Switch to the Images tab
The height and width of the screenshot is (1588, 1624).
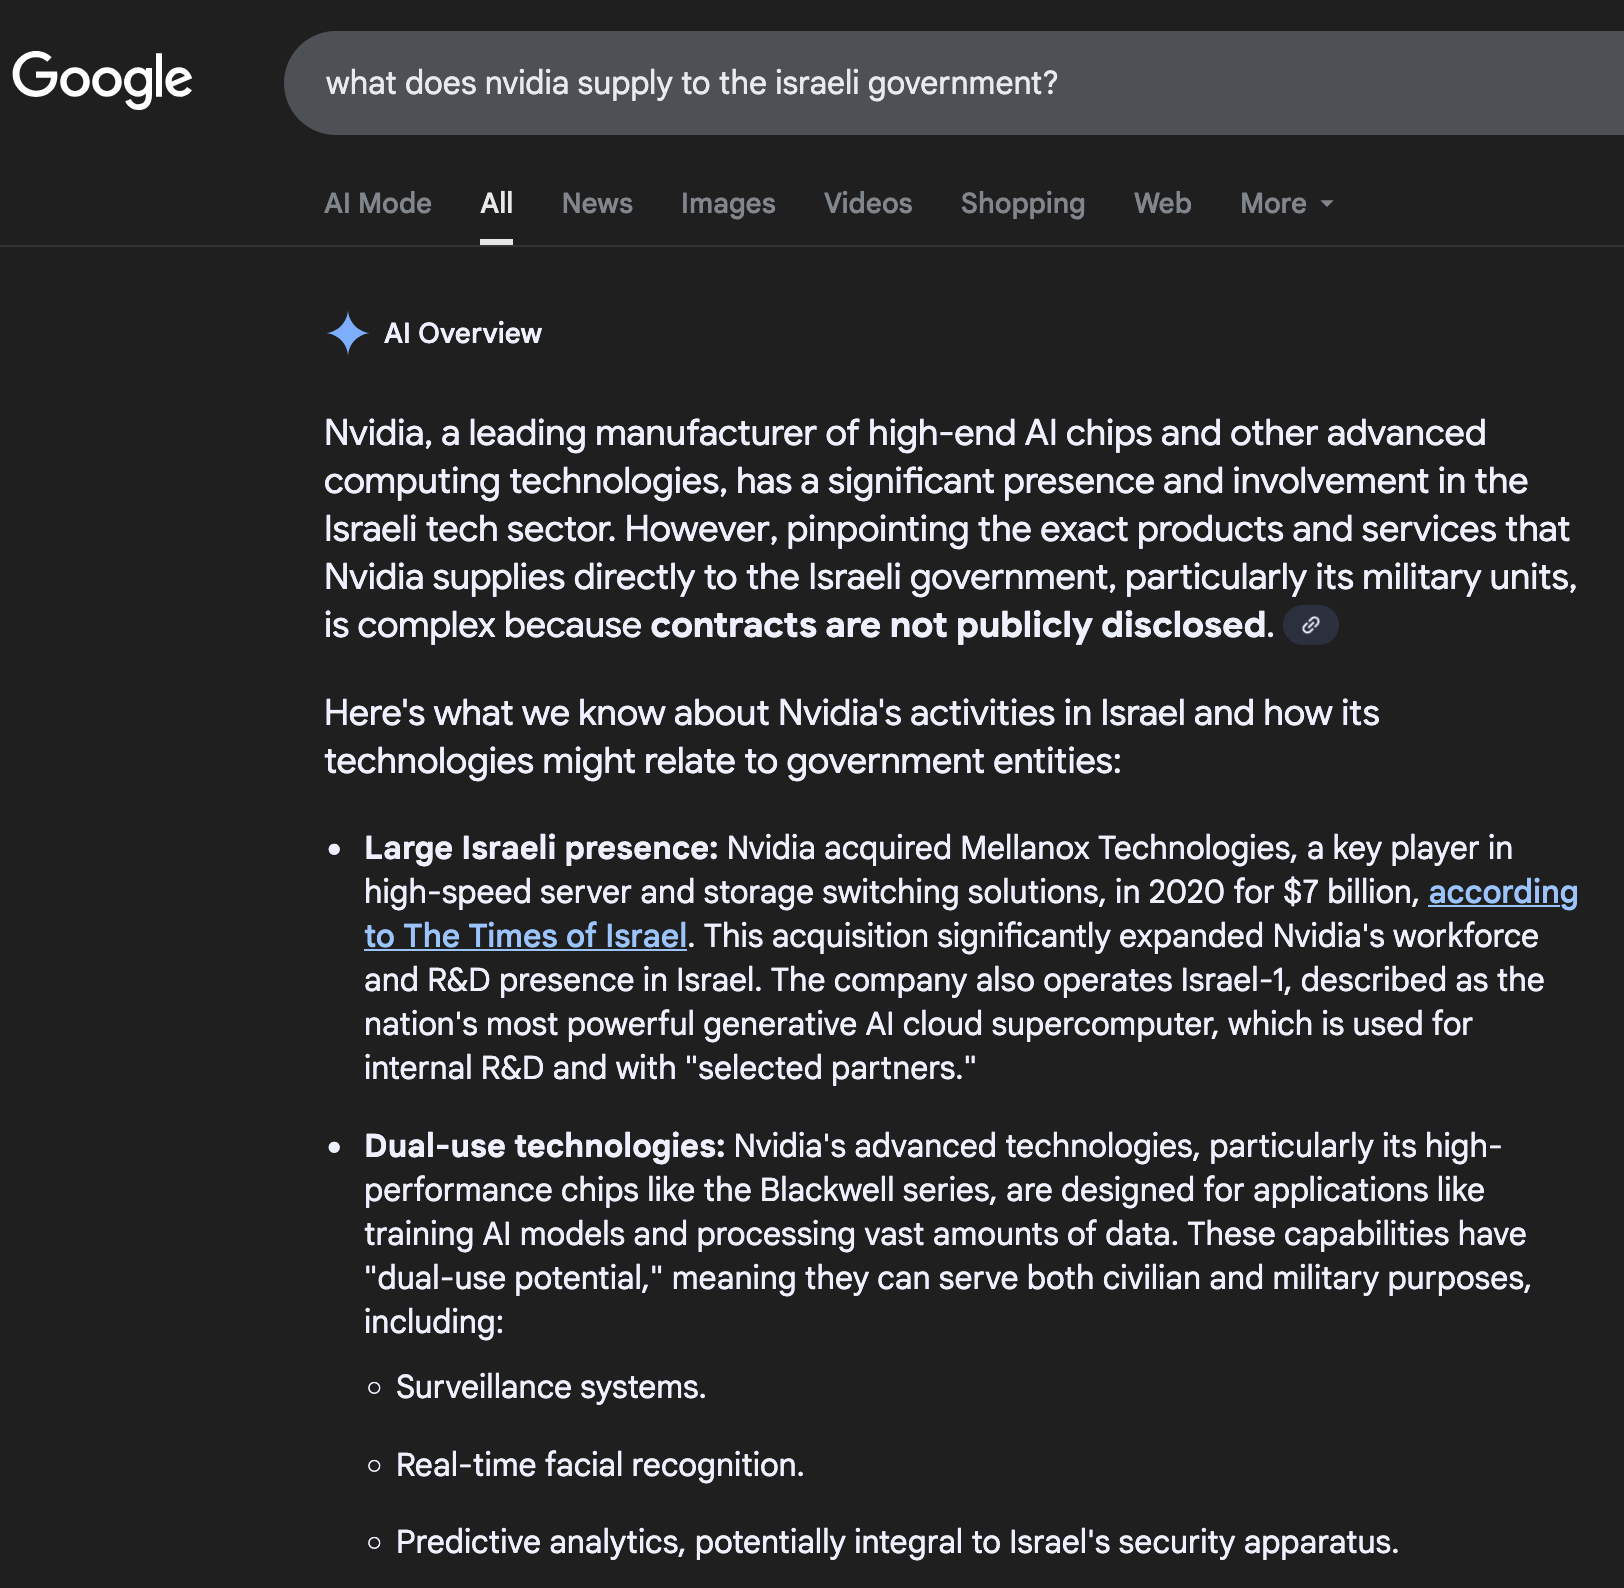pyautogui.click(x=728, y=203)
